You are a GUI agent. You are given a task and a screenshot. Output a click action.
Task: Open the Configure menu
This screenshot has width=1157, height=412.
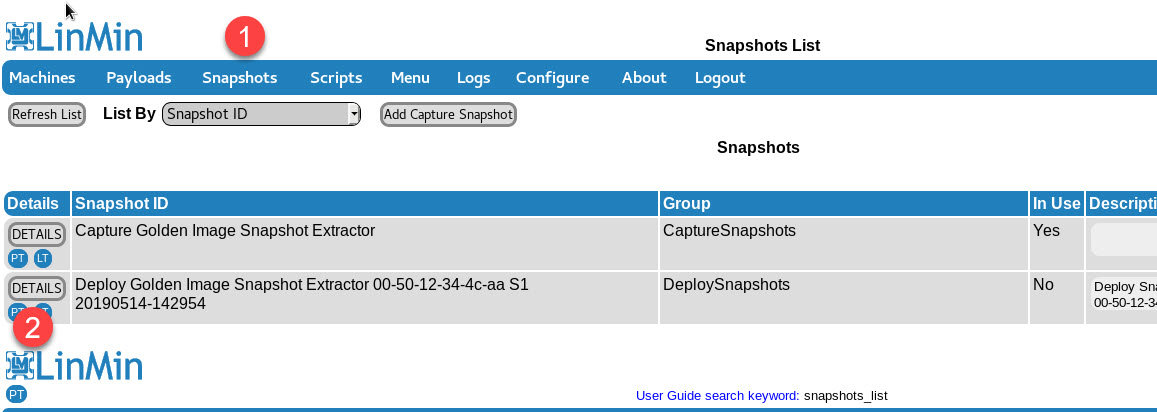coord(552,78)
